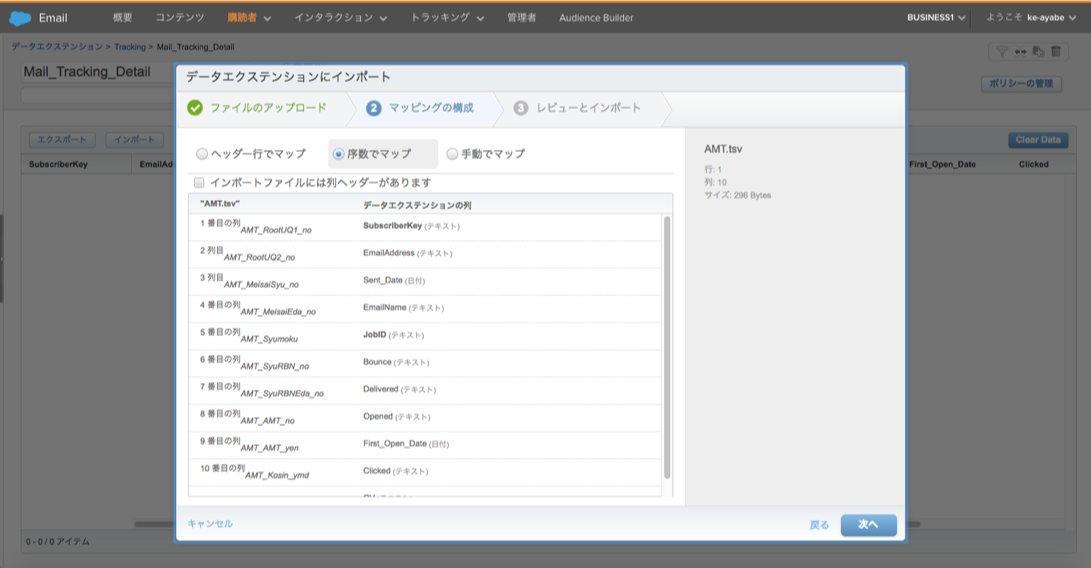Click JobID (テキスト) mapping target
Image resolution: width=1091 pixels, height=568 pixels.
coord(393,334)
